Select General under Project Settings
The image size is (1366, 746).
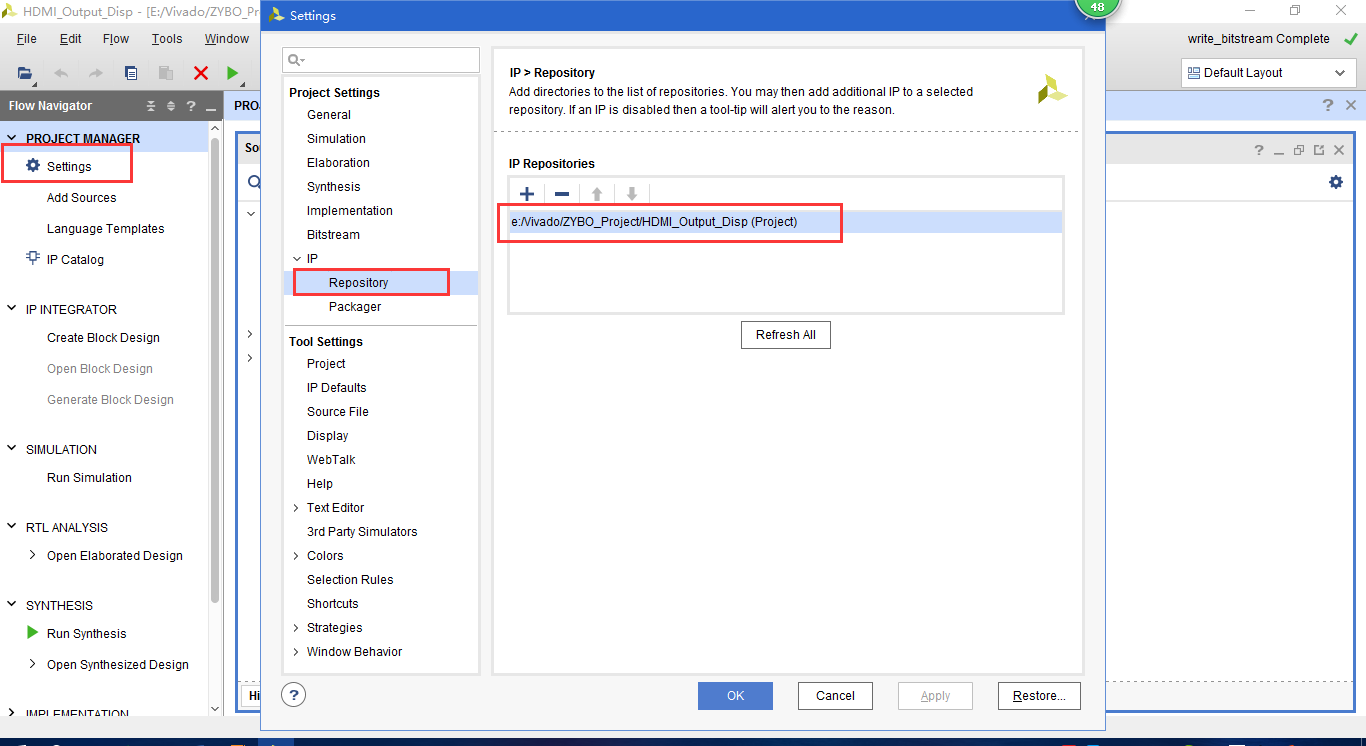pyautogui.click(x=329, y=115)
